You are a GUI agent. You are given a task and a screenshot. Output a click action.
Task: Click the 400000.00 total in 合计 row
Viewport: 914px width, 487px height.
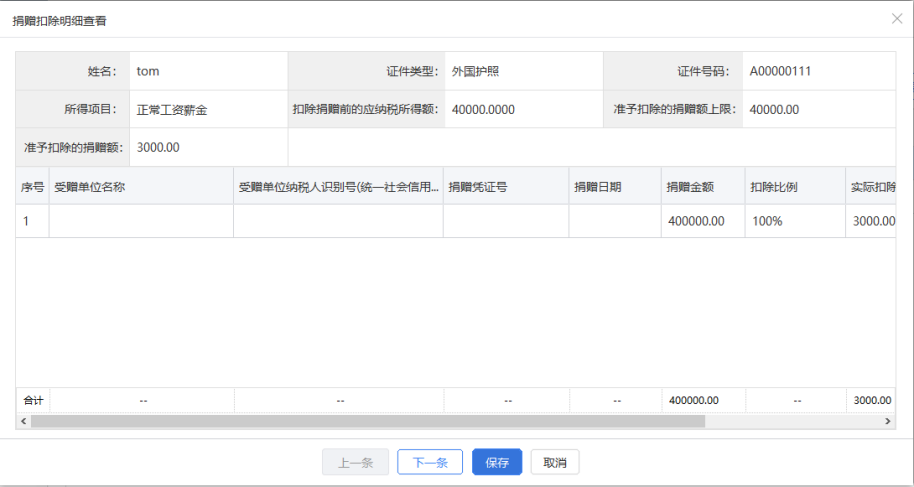[x=694, y=400]
